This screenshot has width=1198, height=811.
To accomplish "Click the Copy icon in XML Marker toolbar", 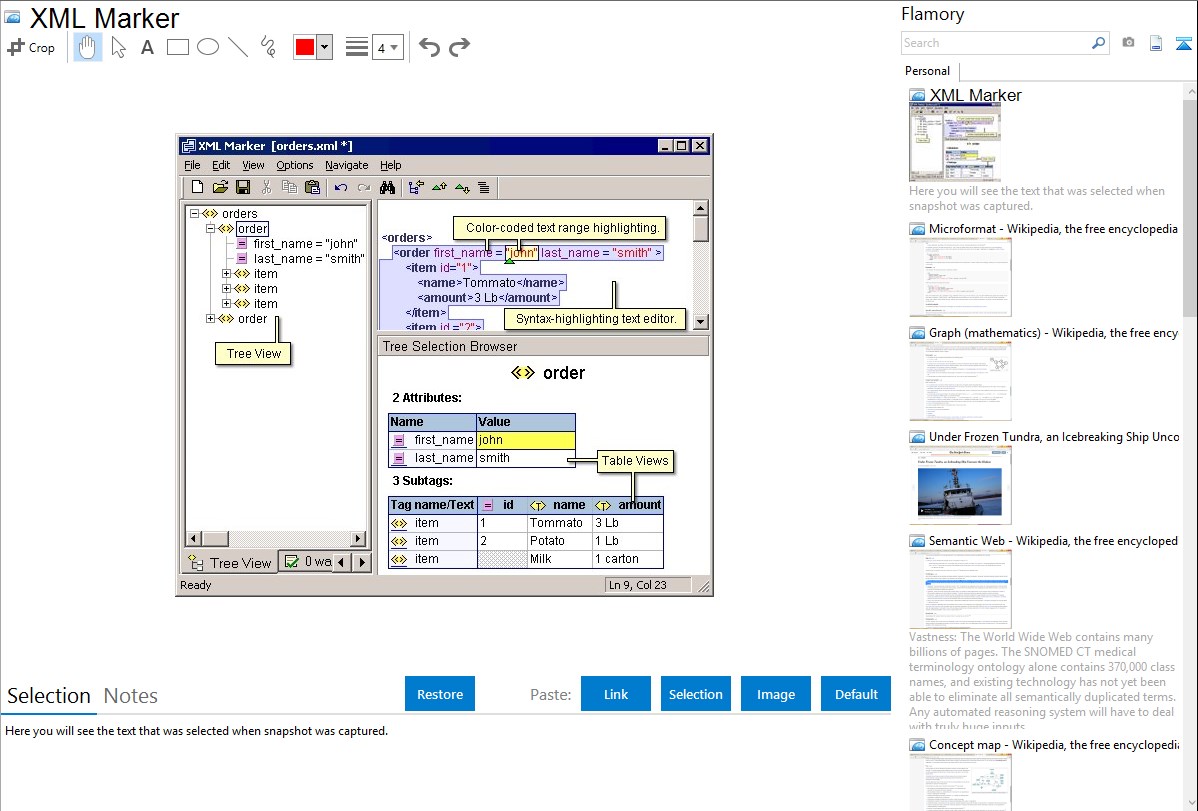I will [289, 187].
